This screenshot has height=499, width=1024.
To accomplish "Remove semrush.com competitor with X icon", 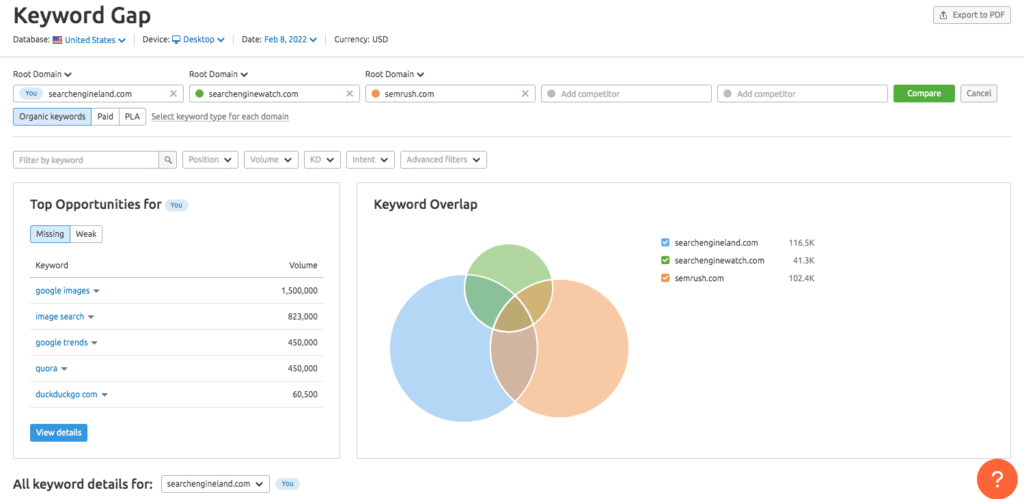I will coord(525,94).
